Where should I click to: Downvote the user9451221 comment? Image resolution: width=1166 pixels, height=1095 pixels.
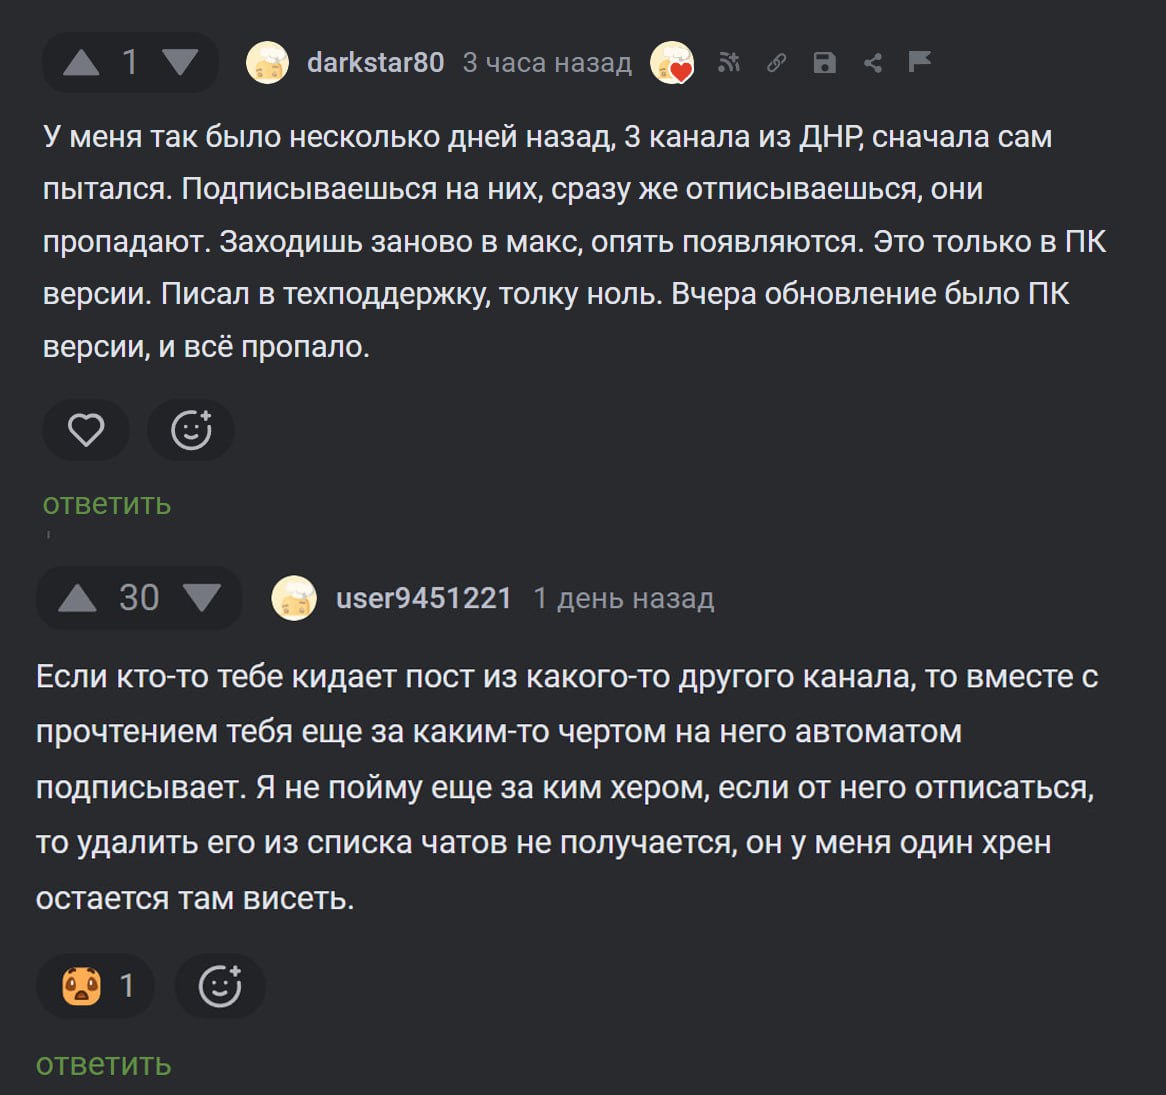click(203, 598)
